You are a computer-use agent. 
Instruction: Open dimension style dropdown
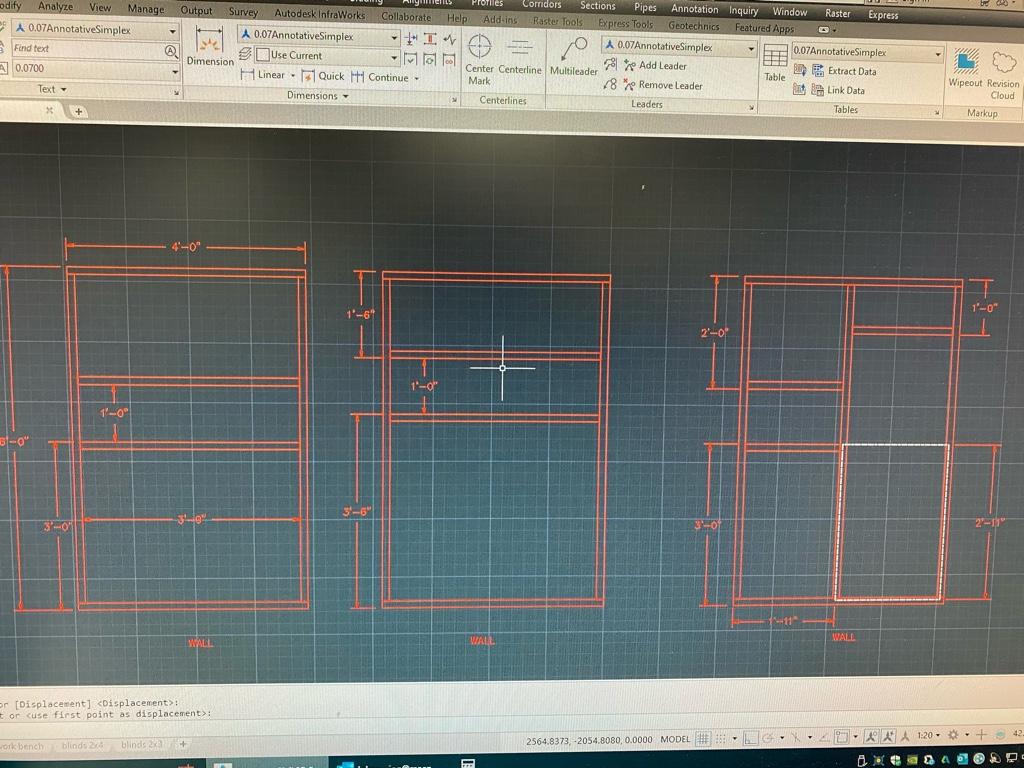pyautogui.click(x=394, y=38)
